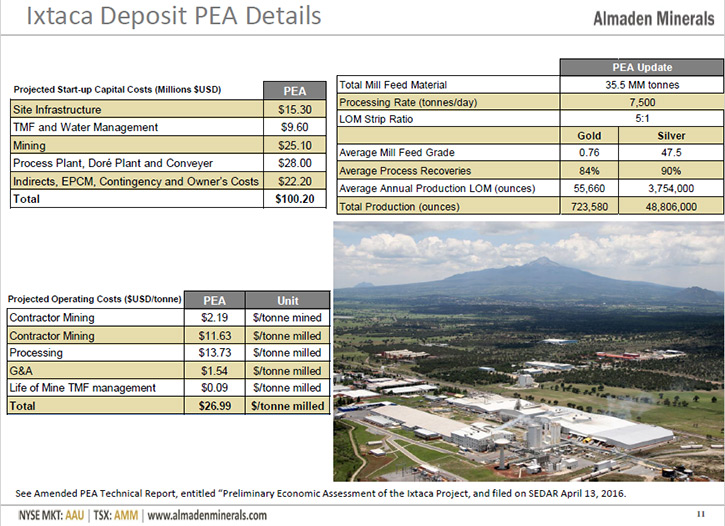725x526 pixels.
Task: Select 'Average Annual Production LOM (ounces)' label
Action: coord(437,189)
